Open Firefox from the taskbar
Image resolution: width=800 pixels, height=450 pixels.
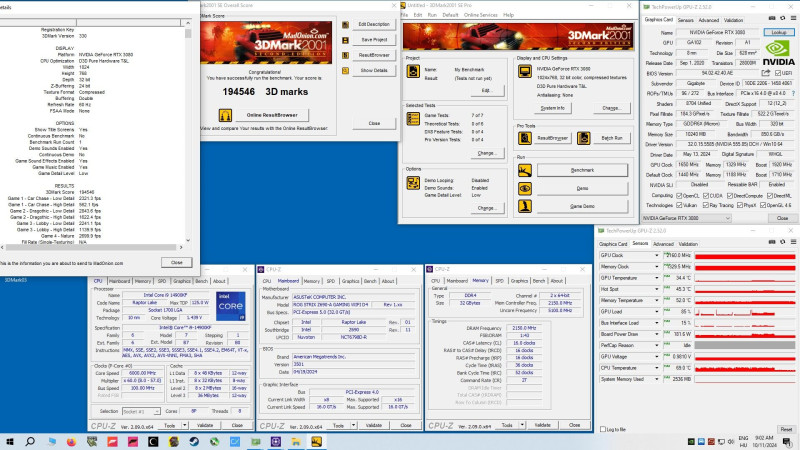click(71, 441)
